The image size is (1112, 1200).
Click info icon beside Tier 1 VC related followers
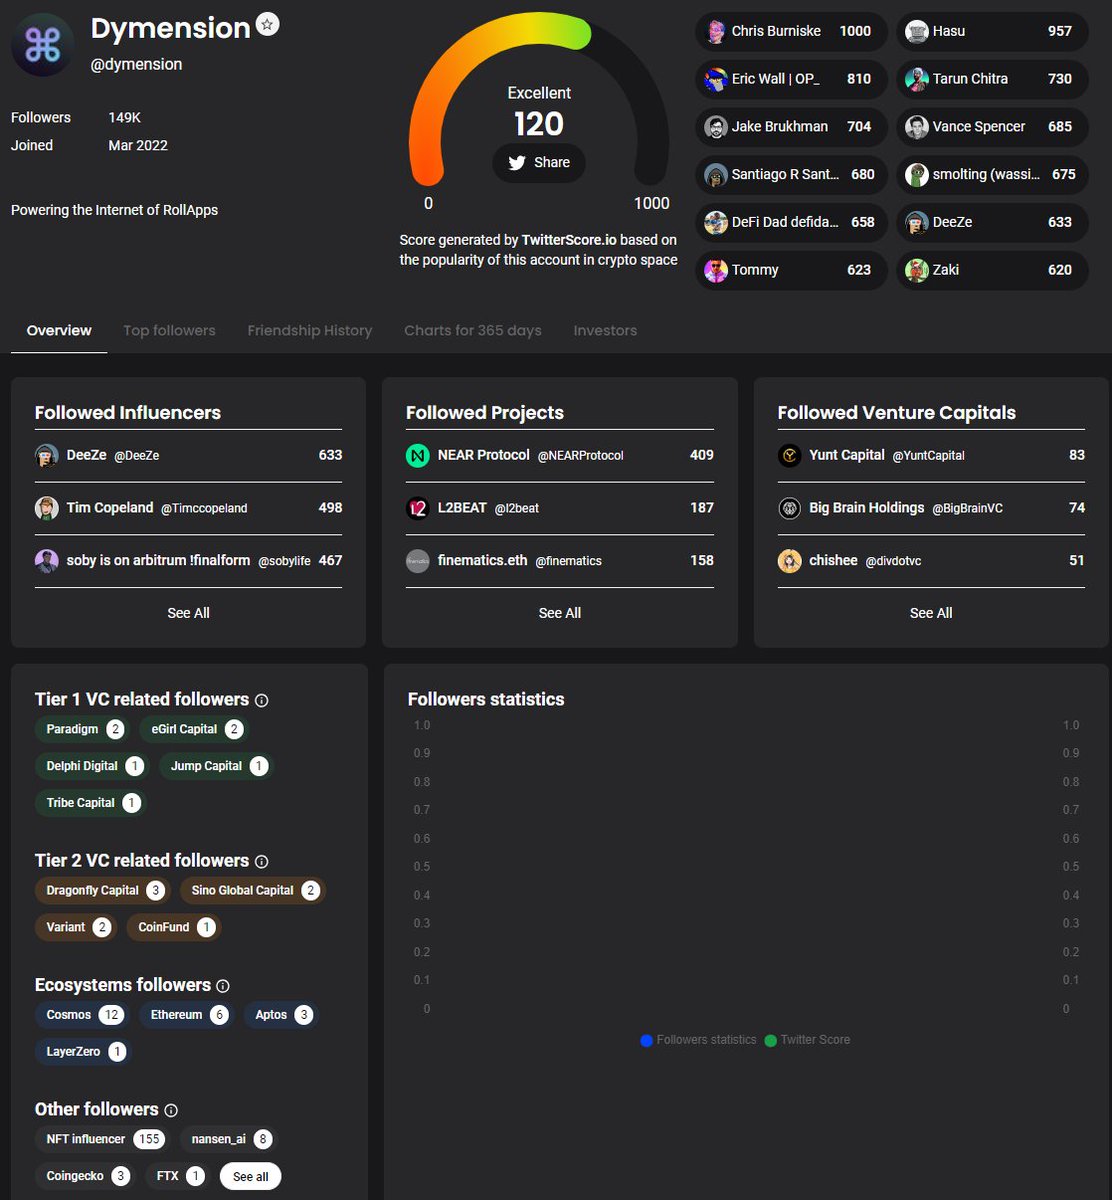coord(262,701)
